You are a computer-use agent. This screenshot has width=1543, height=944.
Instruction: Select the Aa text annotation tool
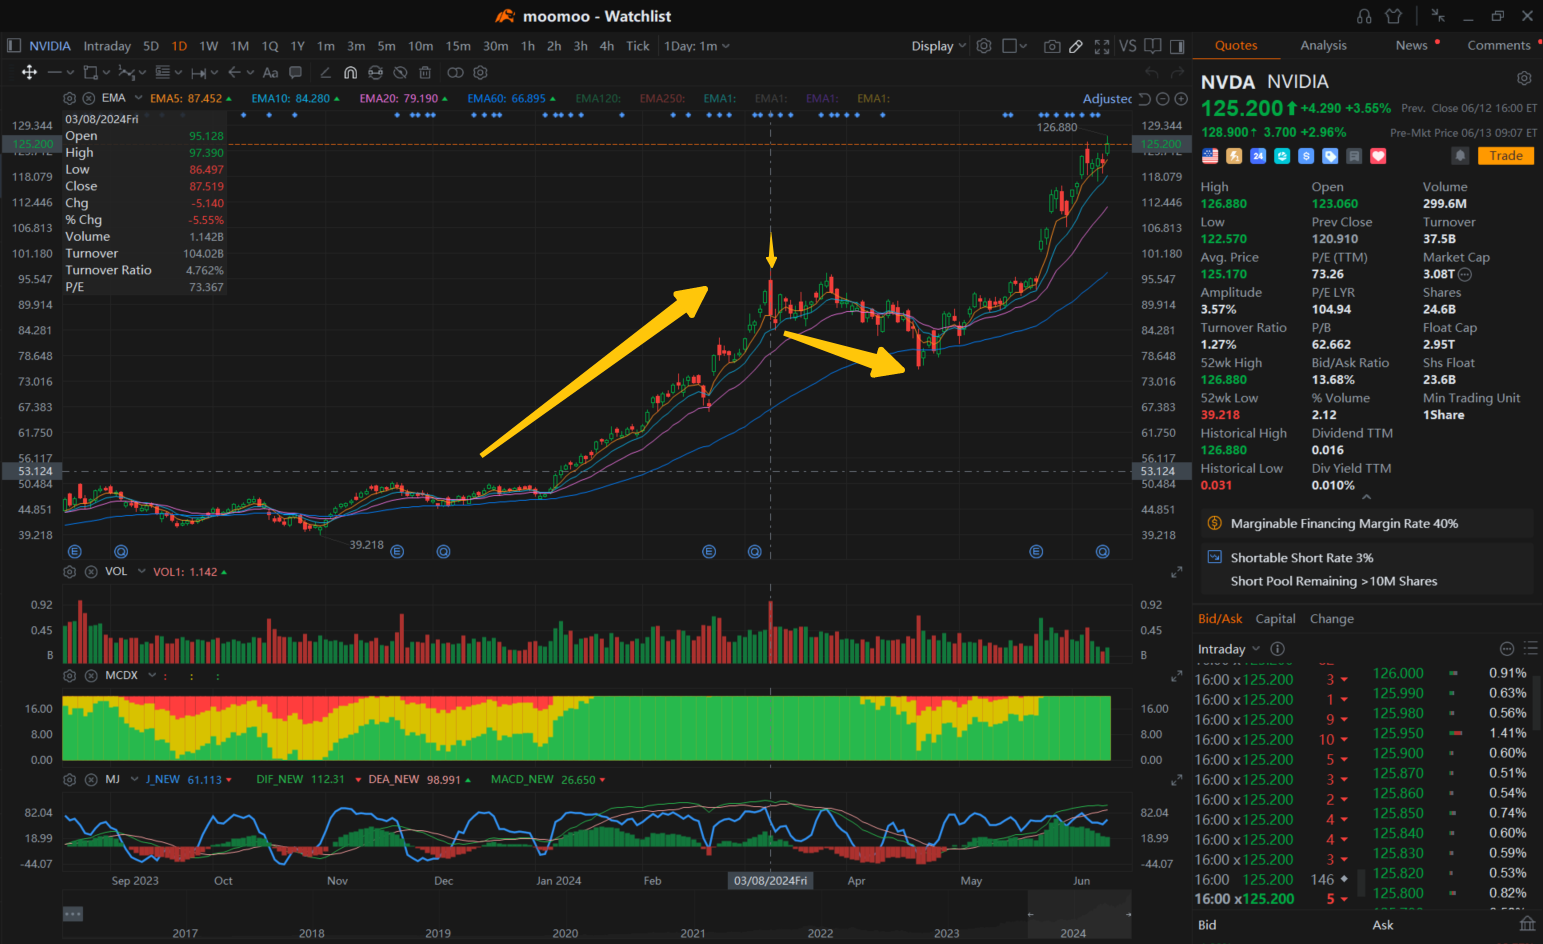270,72
